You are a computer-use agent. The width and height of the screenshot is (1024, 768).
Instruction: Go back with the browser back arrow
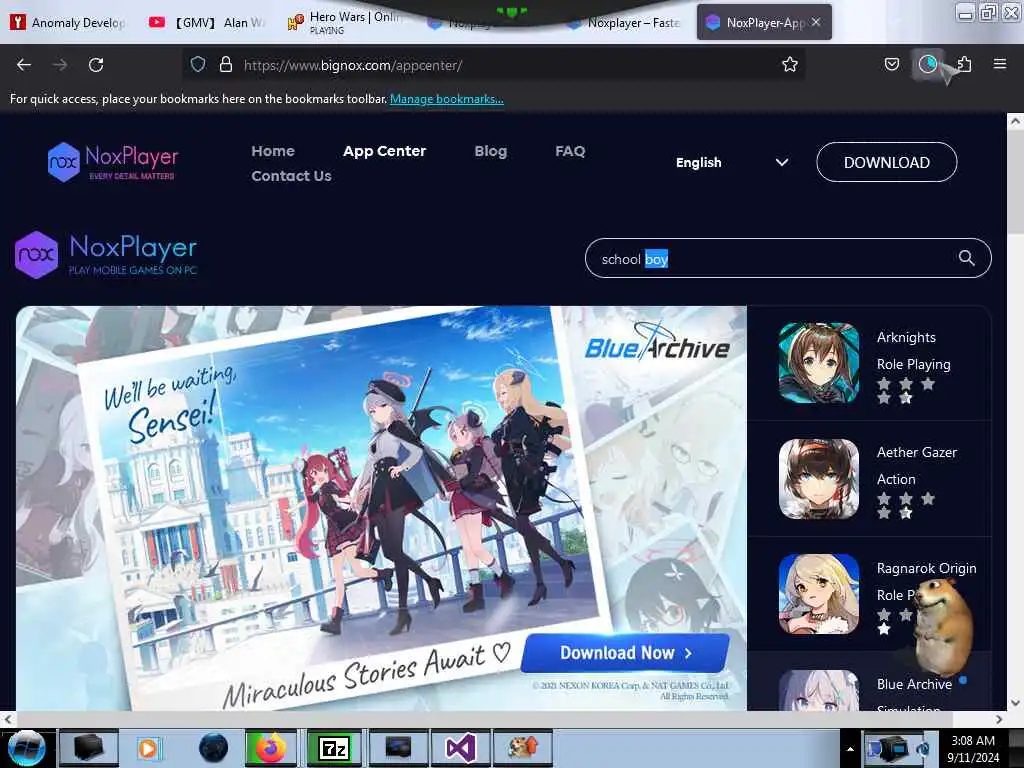tap(24, 65)
